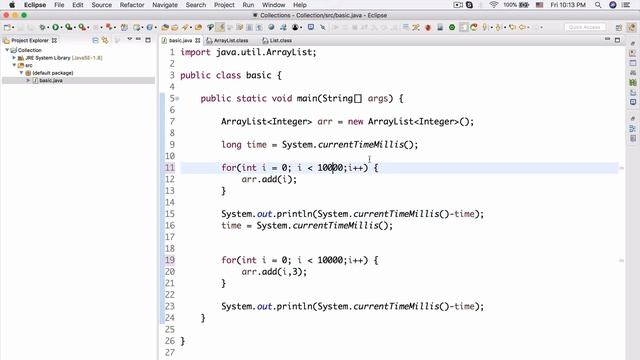Open Notification Center icon in menu bar

[x=626, y=5]
